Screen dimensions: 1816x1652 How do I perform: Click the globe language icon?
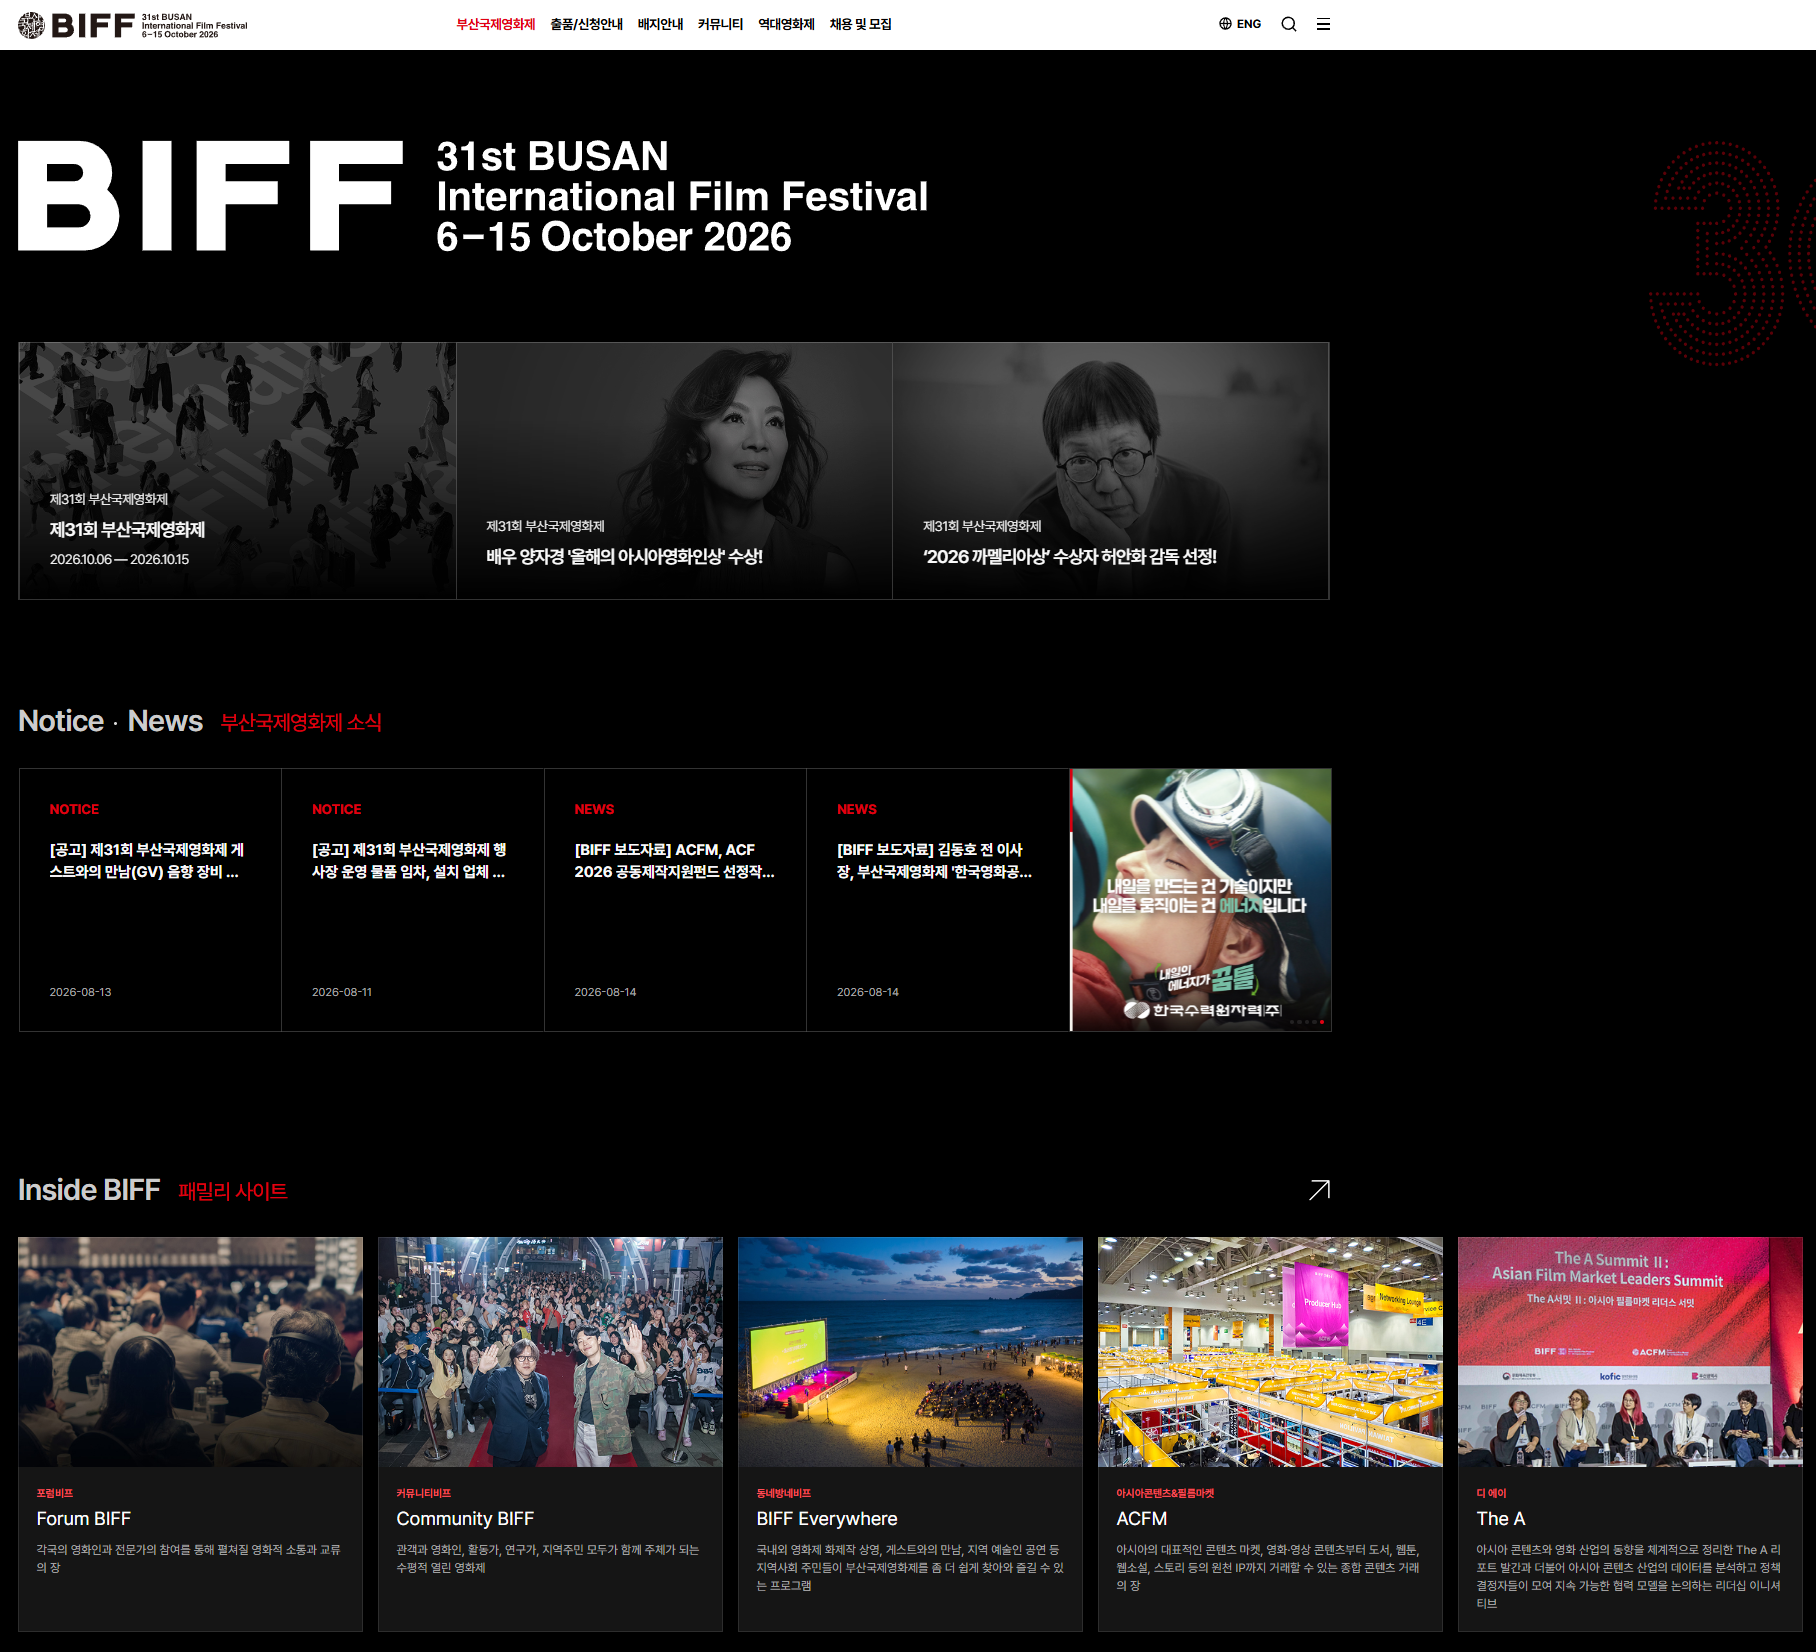point(1225,24)
